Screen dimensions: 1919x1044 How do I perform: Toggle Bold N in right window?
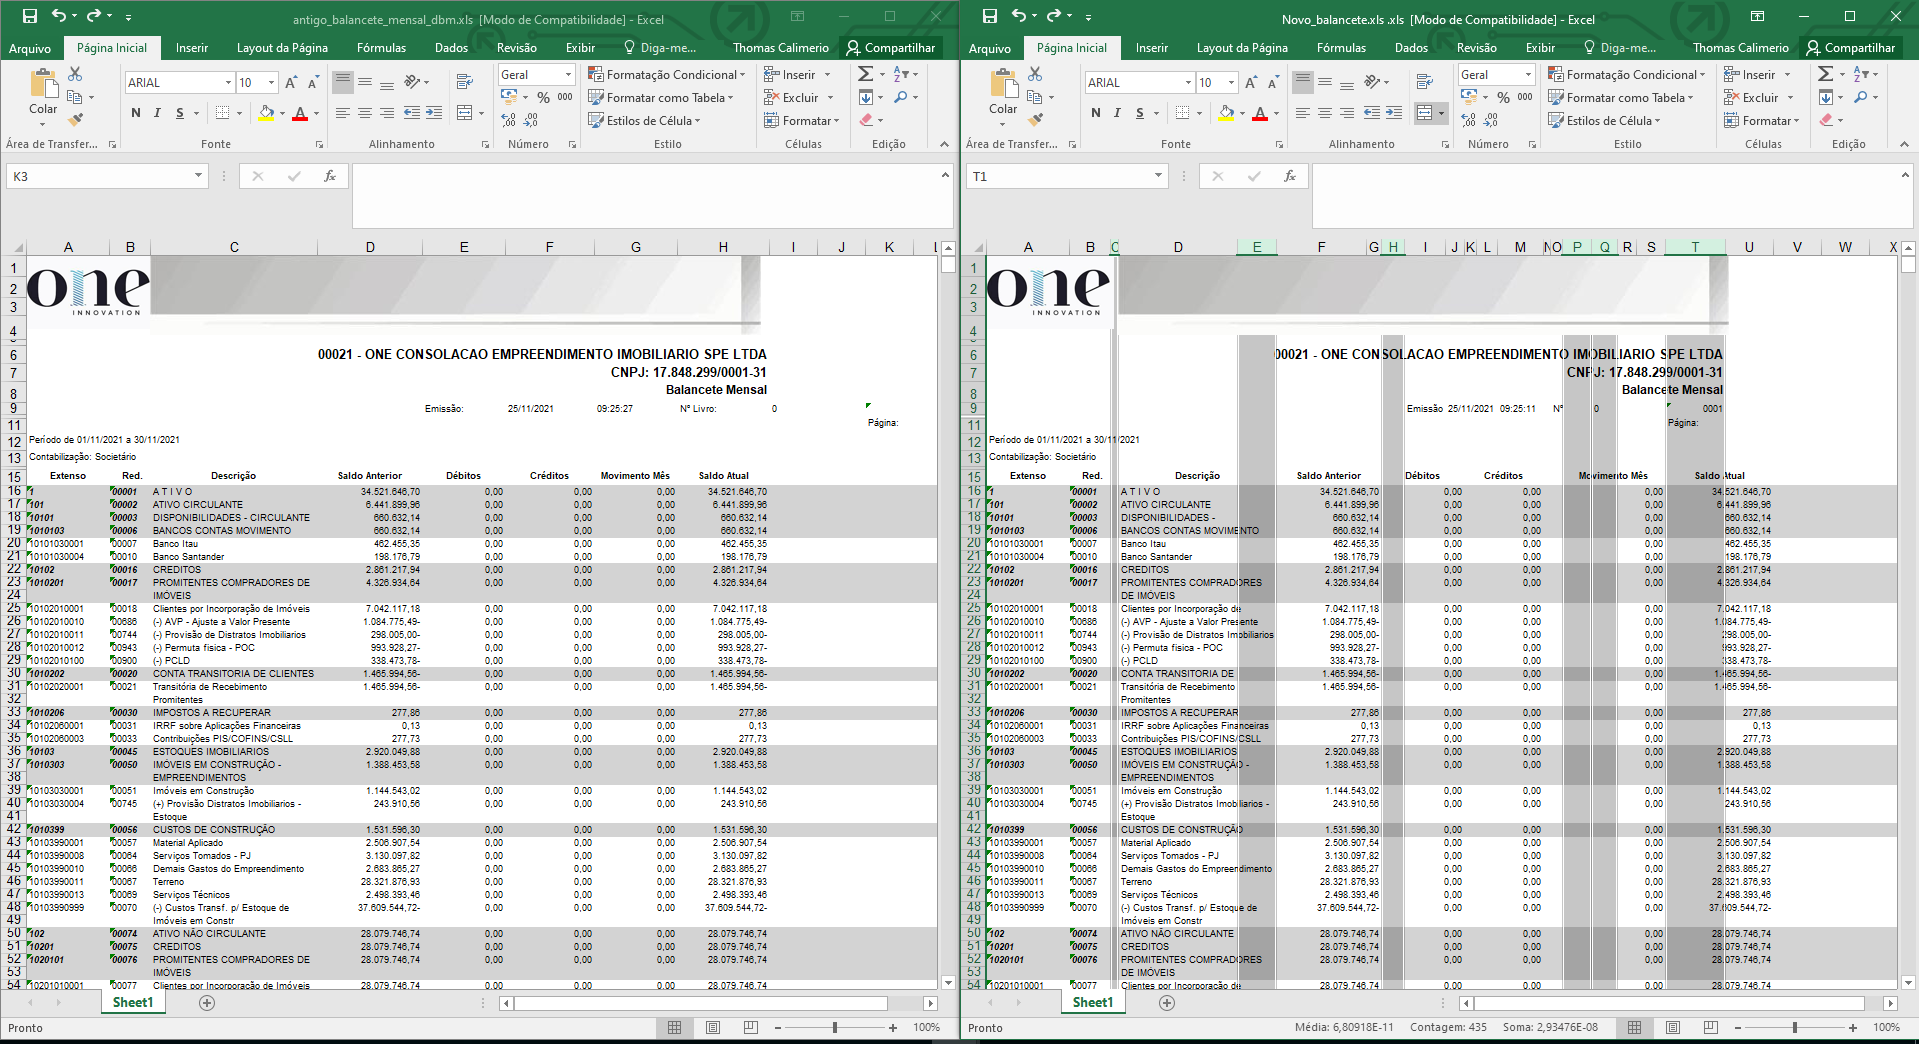tap(1096, 113)
